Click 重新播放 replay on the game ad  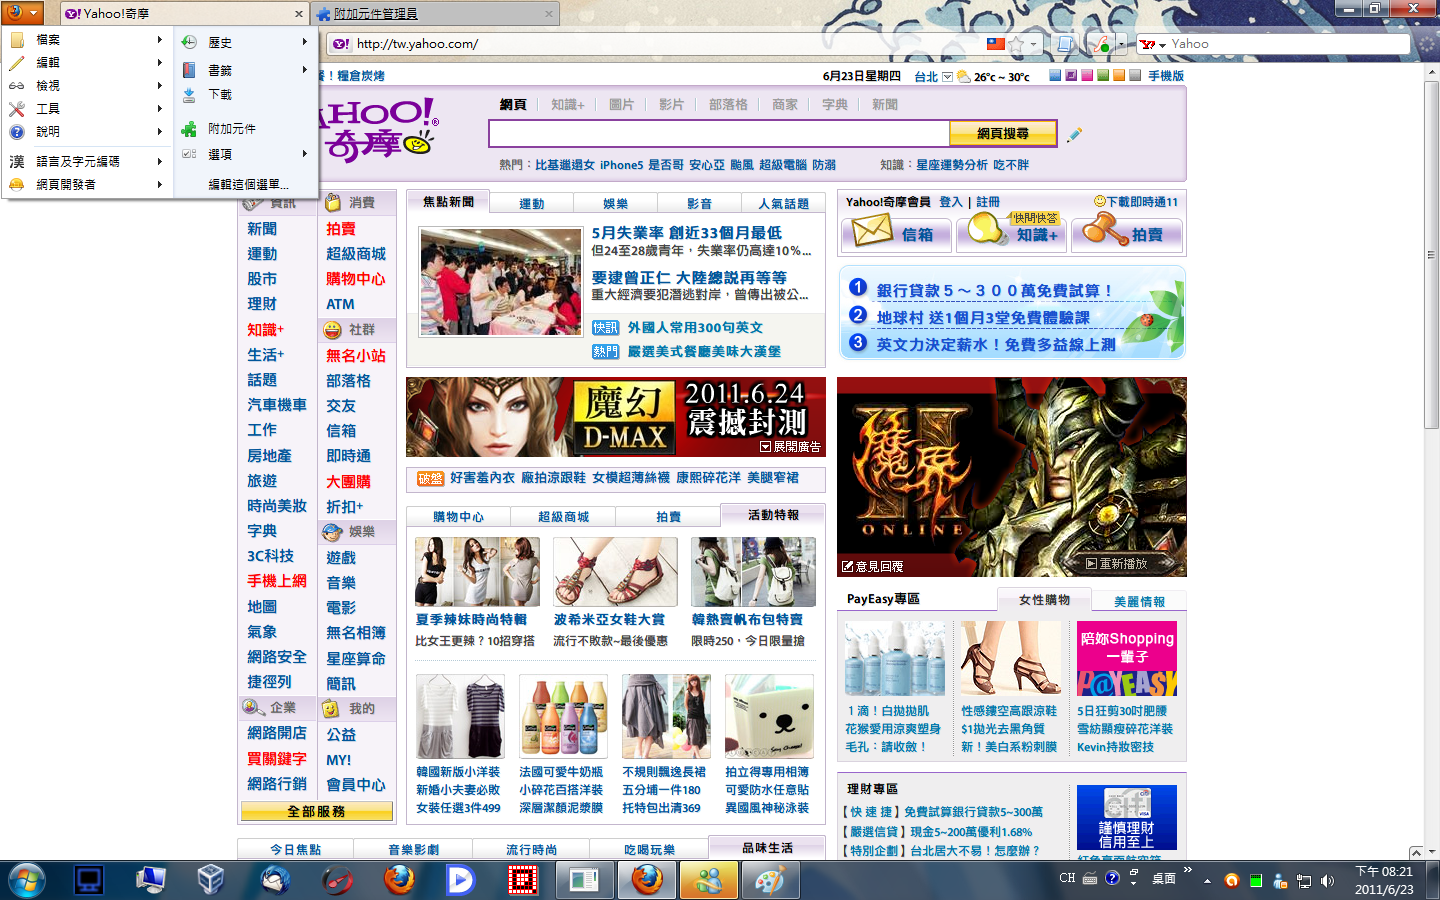click(1117, 564)
